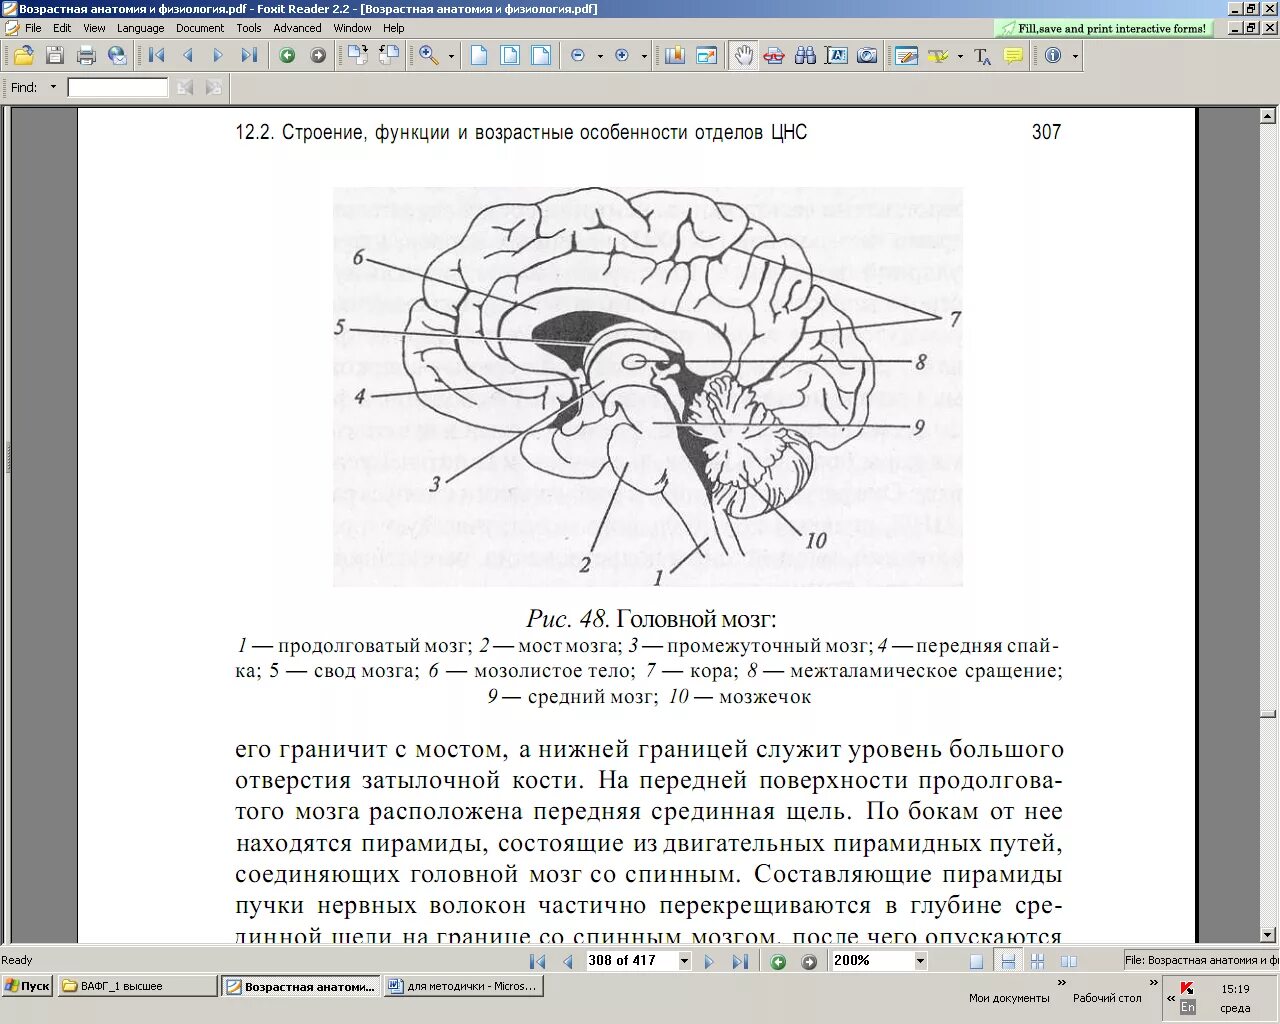Switch to ВАФГ_1 высшее taskbar window
Image resolution: width=1280 pixels, height=1024 pixels.
pyautogui.click(x=137, y=986)
